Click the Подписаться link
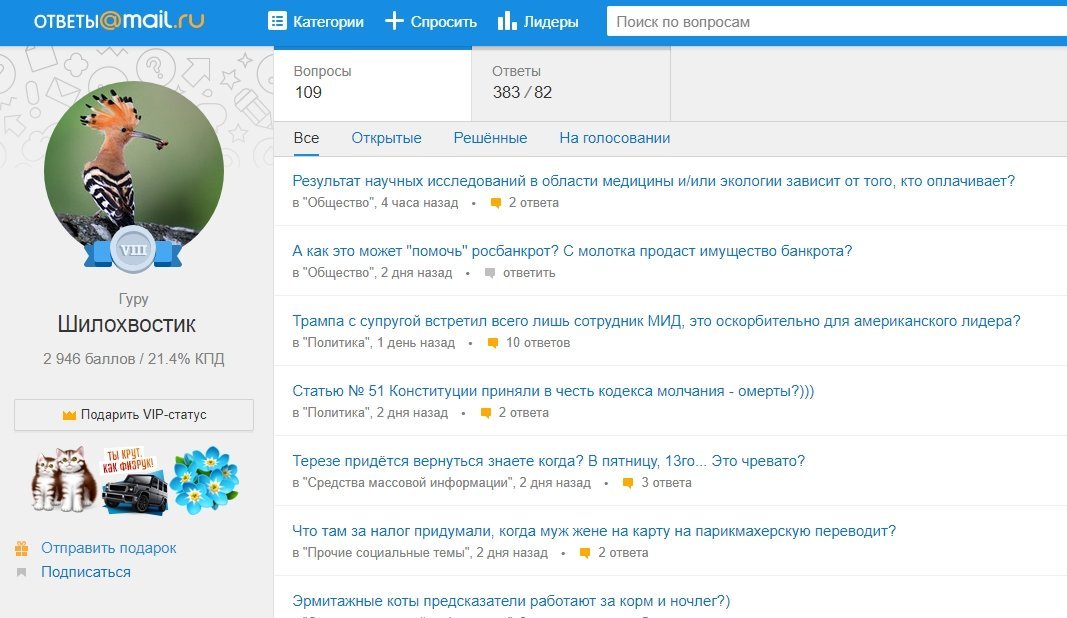 pos(86,572)
